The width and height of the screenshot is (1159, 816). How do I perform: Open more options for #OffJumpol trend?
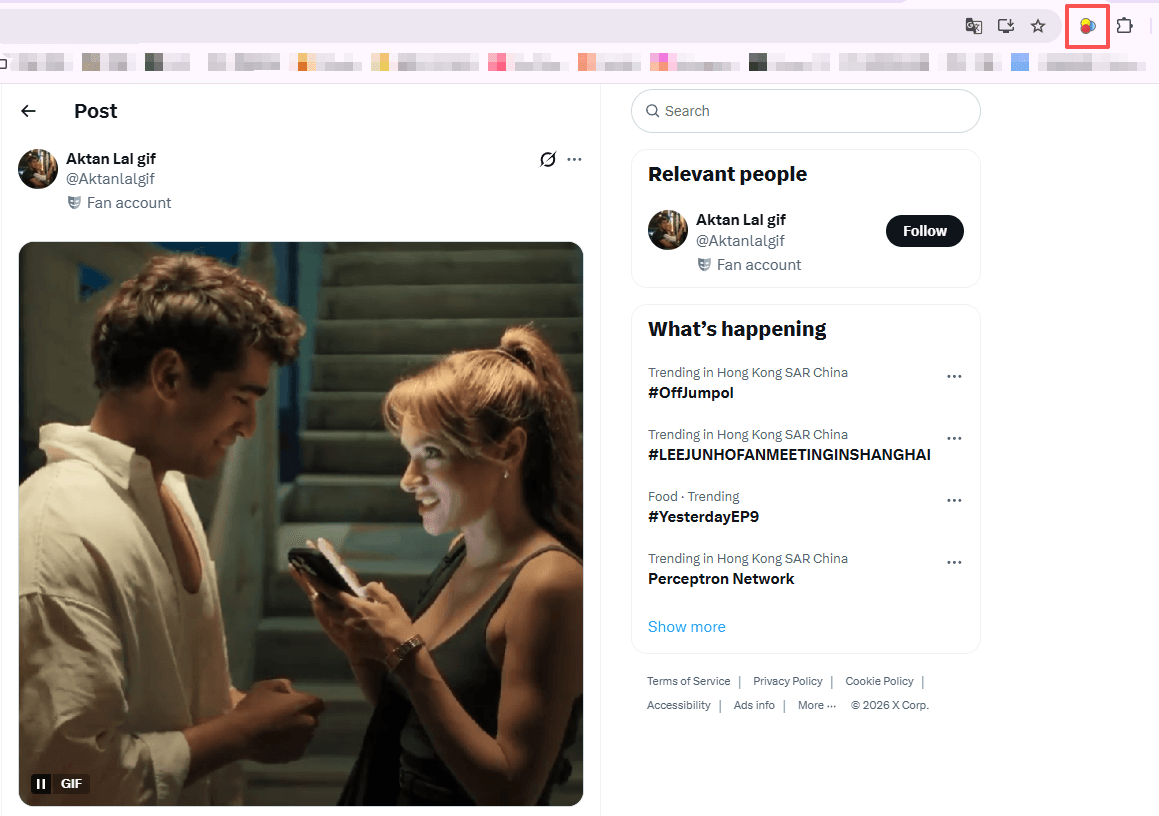tap(954, 377)
